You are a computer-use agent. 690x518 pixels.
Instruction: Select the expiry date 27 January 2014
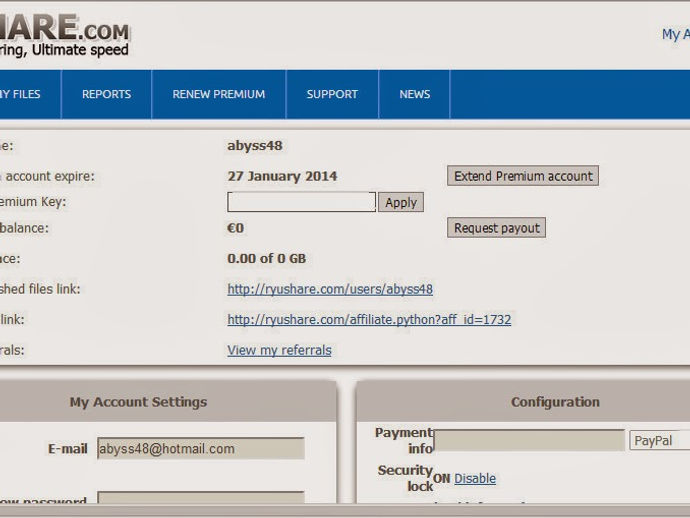282,176
